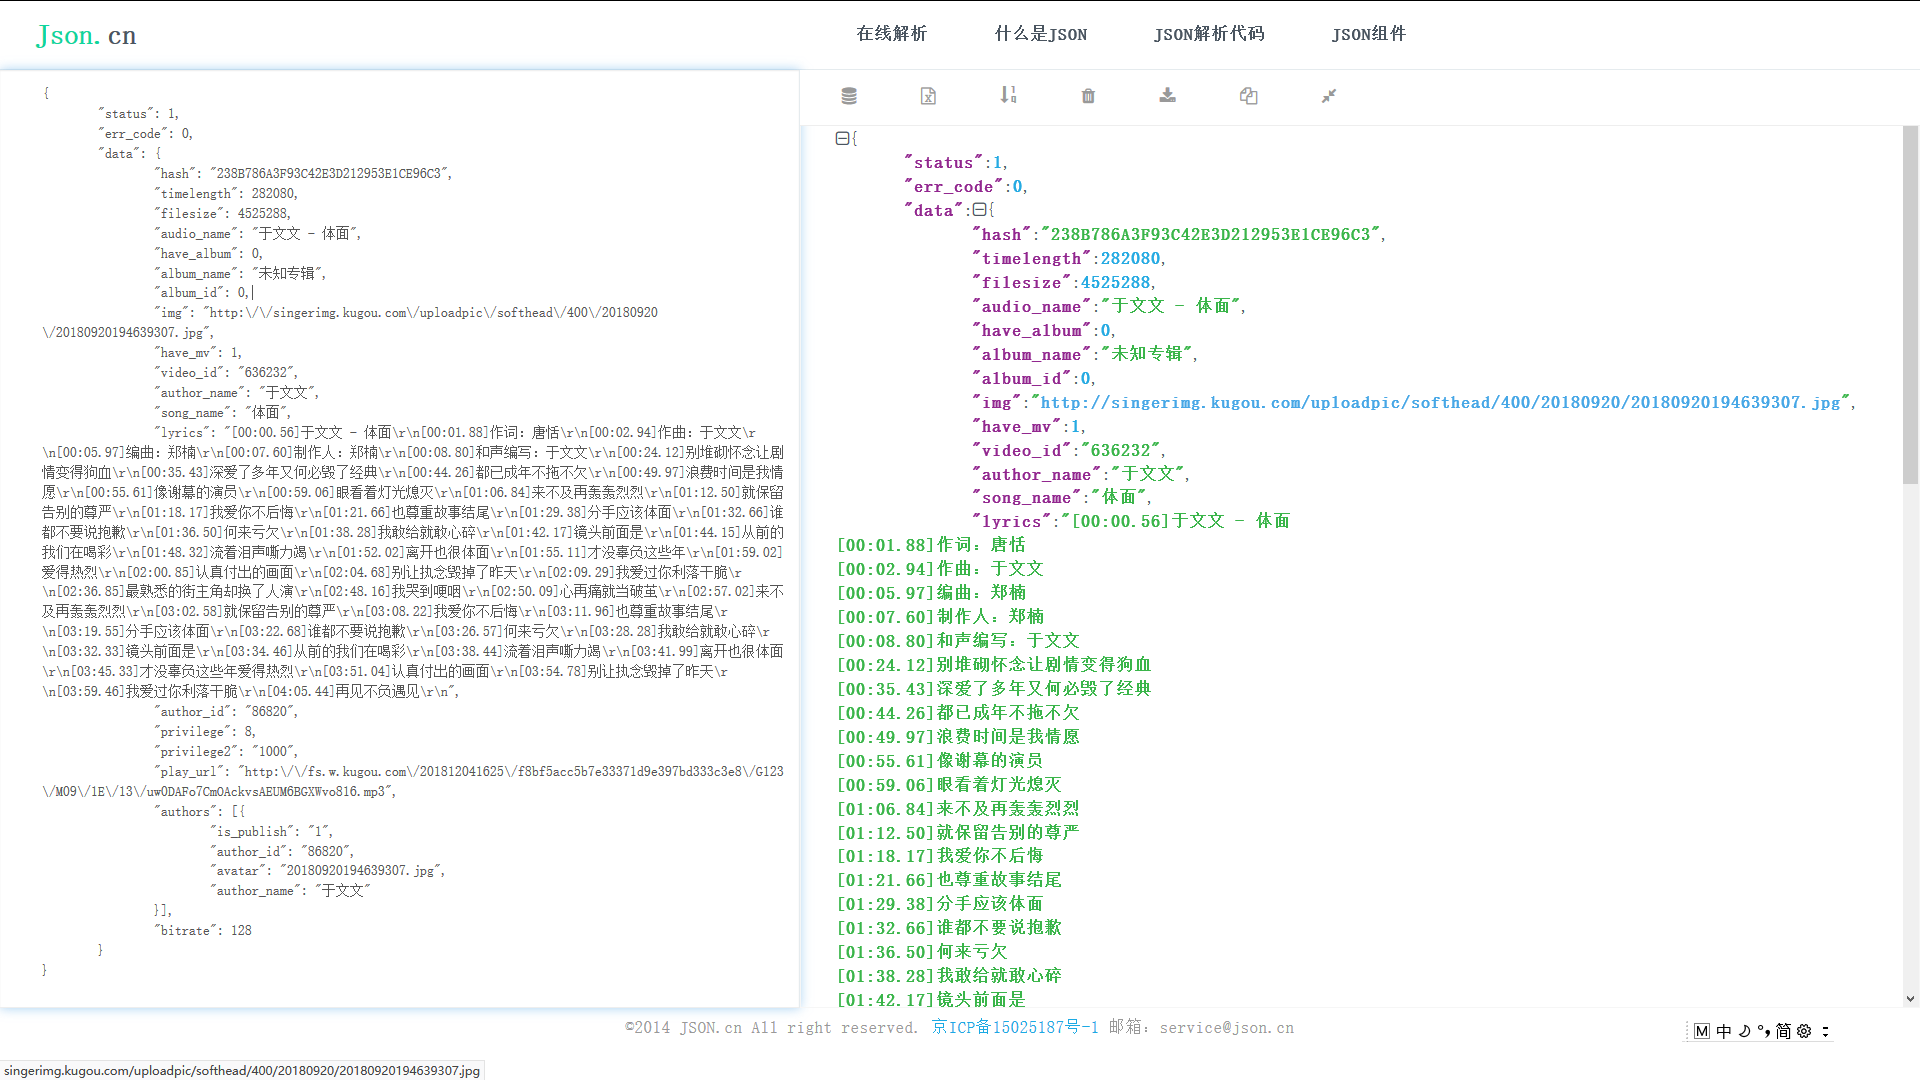Screen dimensions: 1920x1080
Task: Copy the formatted JSON with the copy icon
Action: pos(1248,96)
